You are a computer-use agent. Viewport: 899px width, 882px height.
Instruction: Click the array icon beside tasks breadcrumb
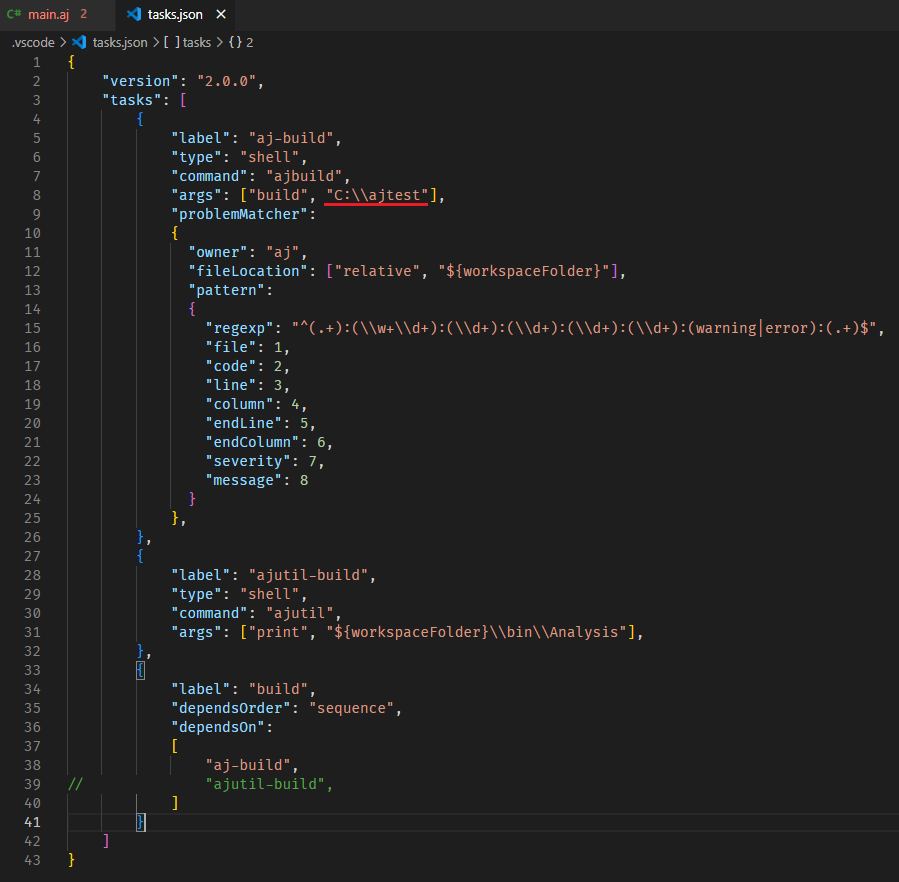169,42
